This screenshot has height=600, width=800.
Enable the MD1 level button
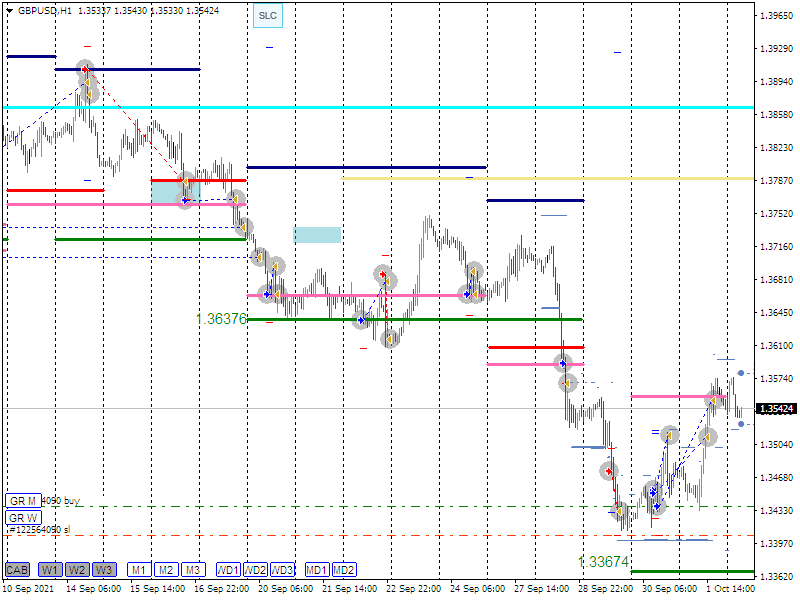317,570
